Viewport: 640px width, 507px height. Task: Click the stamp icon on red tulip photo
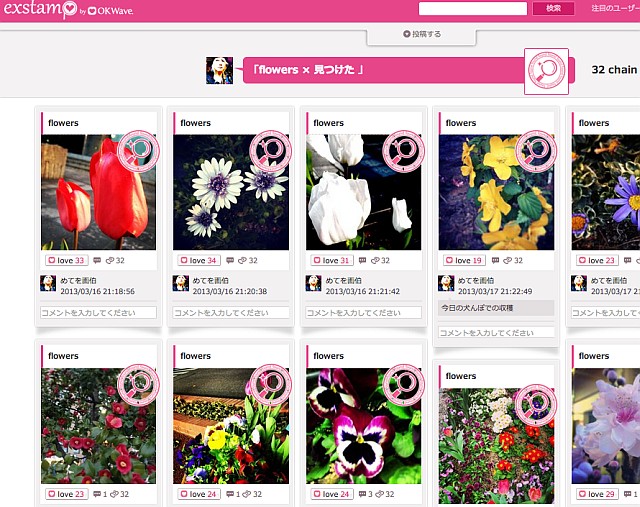click(x=138, y=151)
